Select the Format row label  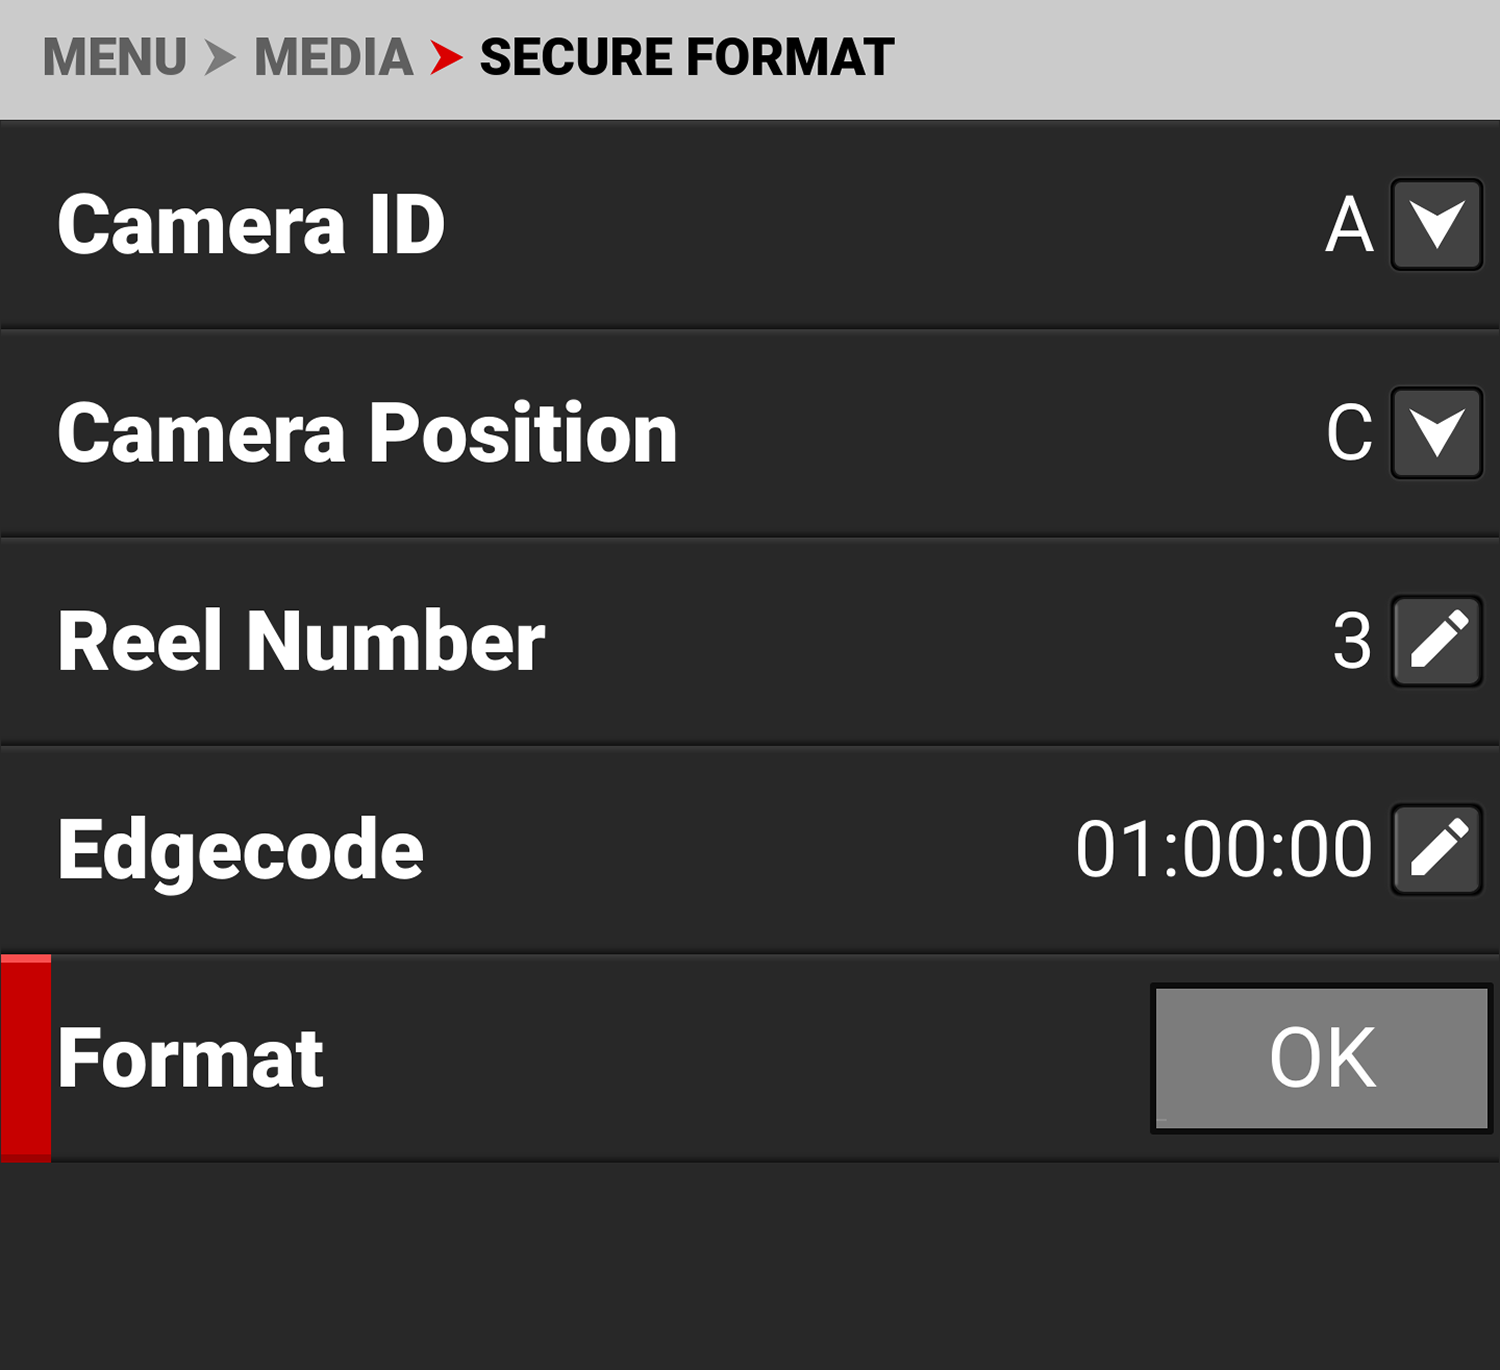point(191,1058)
